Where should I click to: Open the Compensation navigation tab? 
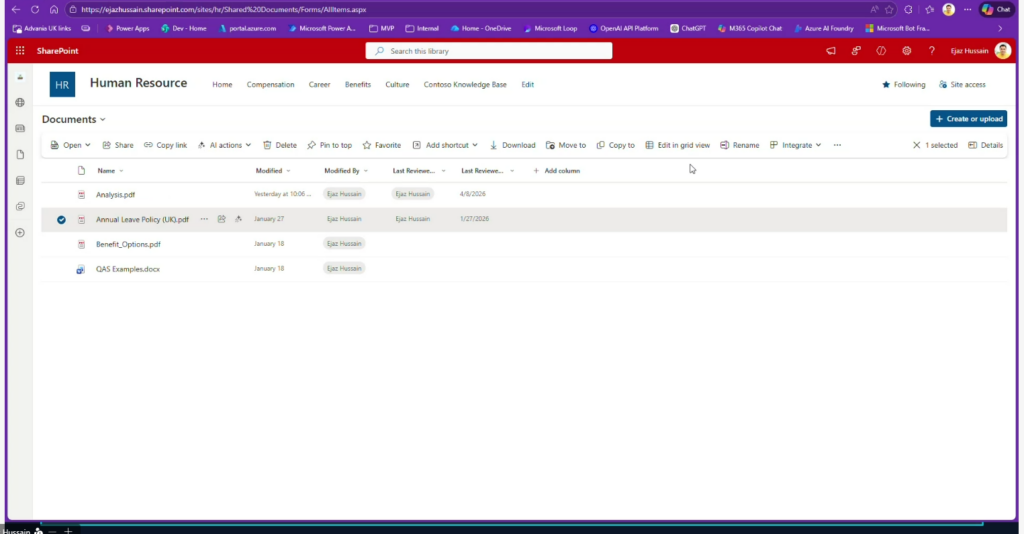point(270,85)
